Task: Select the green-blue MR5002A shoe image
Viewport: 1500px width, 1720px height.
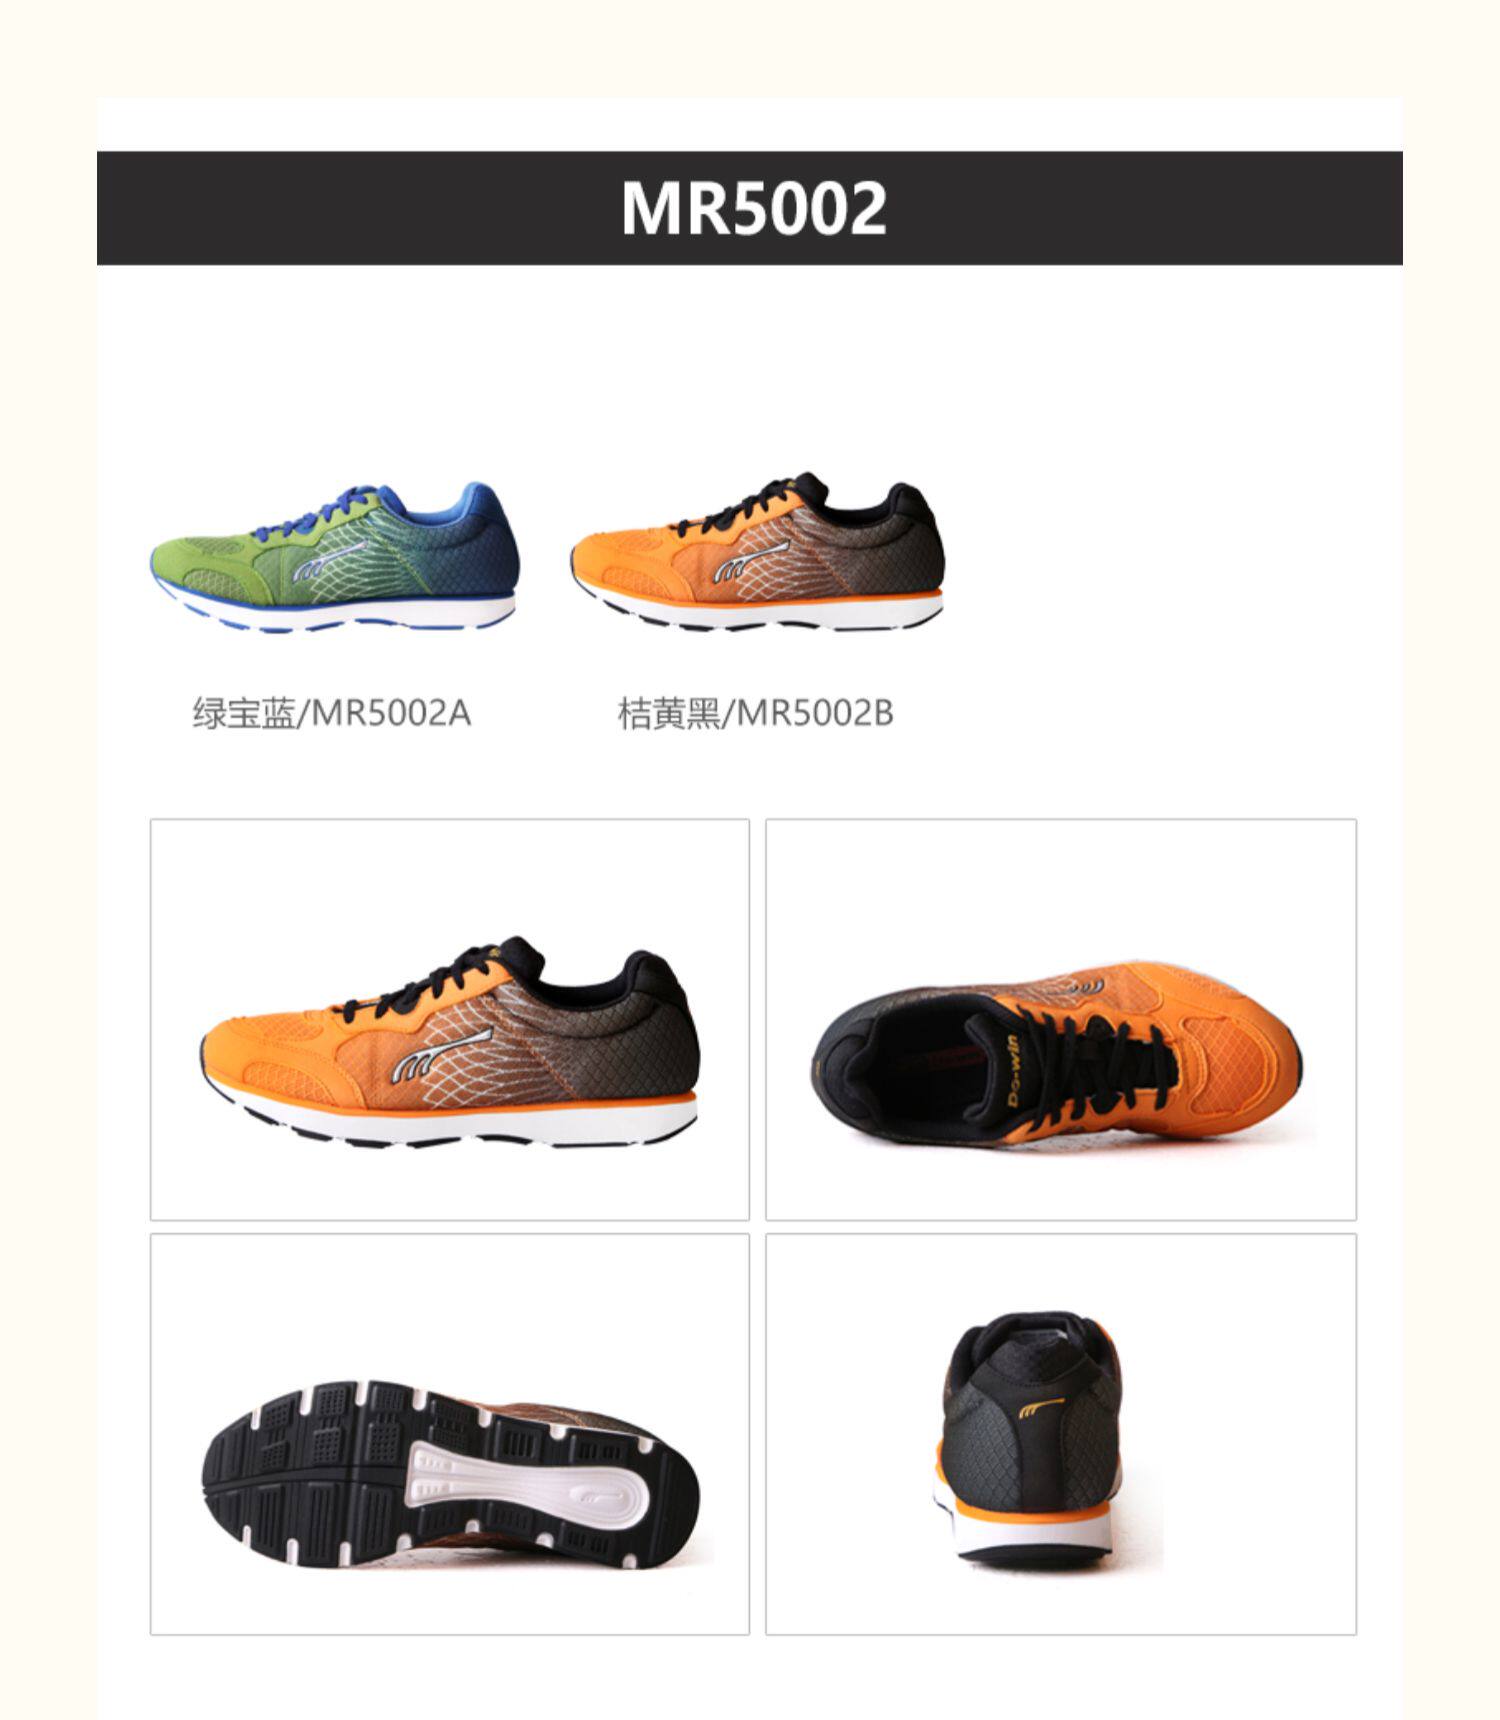Action: tap(332, 557)
